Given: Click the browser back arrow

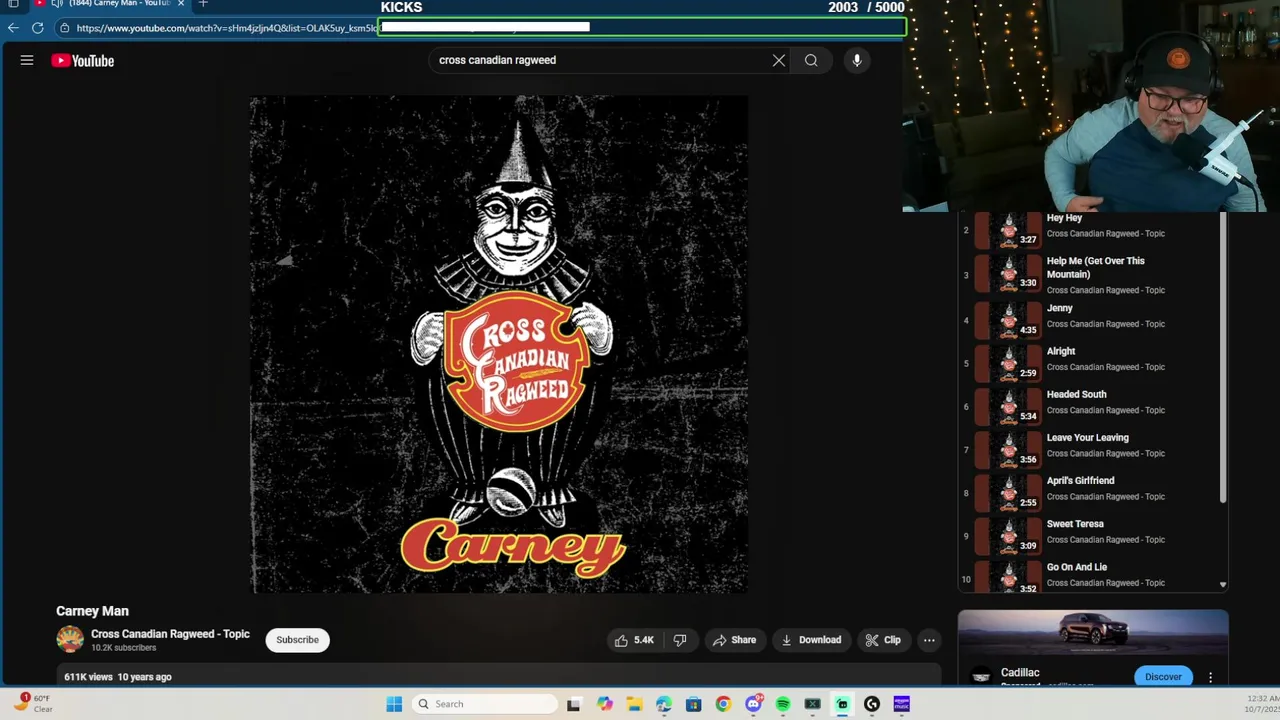Looking at the screenshot, I should click(x=13, y=28).
